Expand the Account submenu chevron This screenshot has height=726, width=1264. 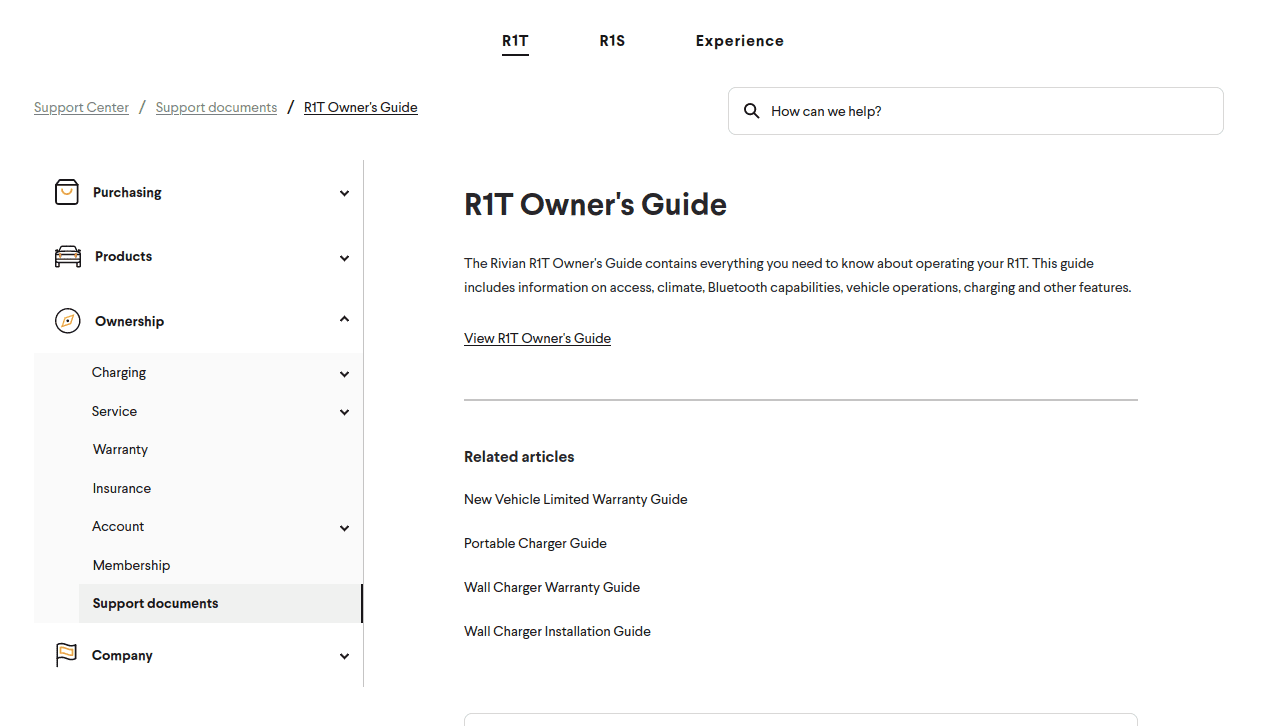(x=344, y=528)
